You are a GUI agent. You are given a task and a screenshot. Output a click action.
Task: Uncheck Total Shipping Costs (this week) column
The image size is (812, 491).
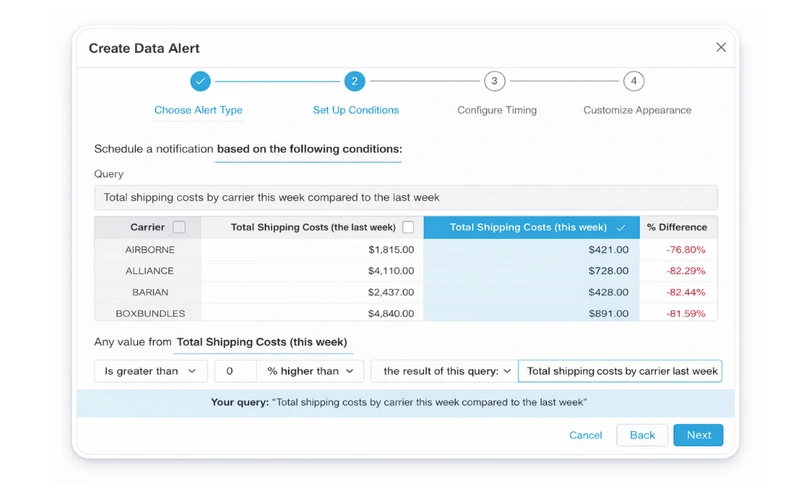pyautogui.click(x=621, y=227)
